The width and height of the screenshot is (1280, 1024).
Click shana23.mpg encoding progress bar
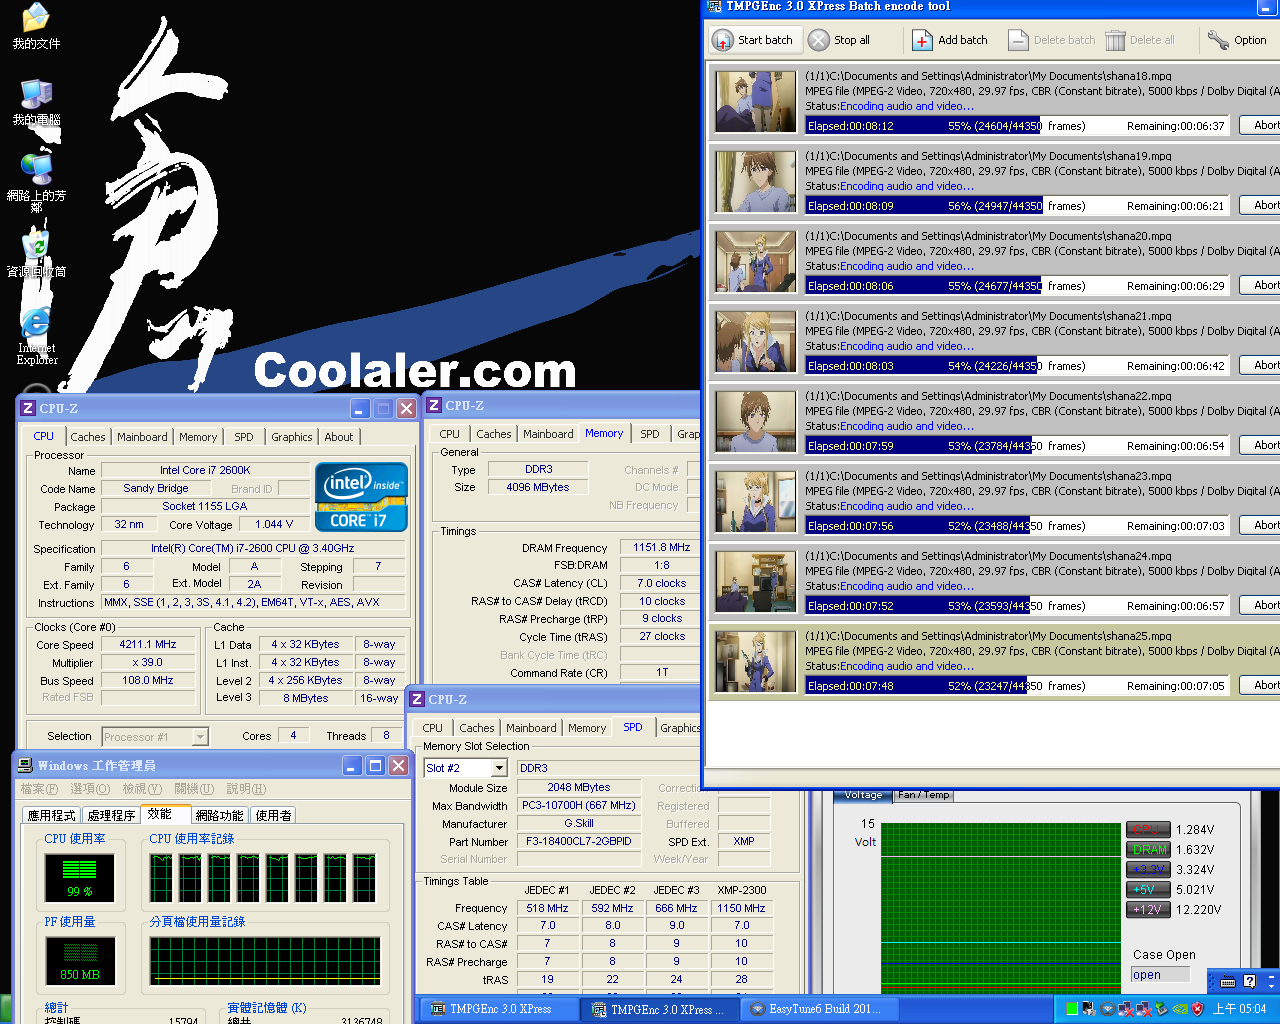click(1017, 526)
